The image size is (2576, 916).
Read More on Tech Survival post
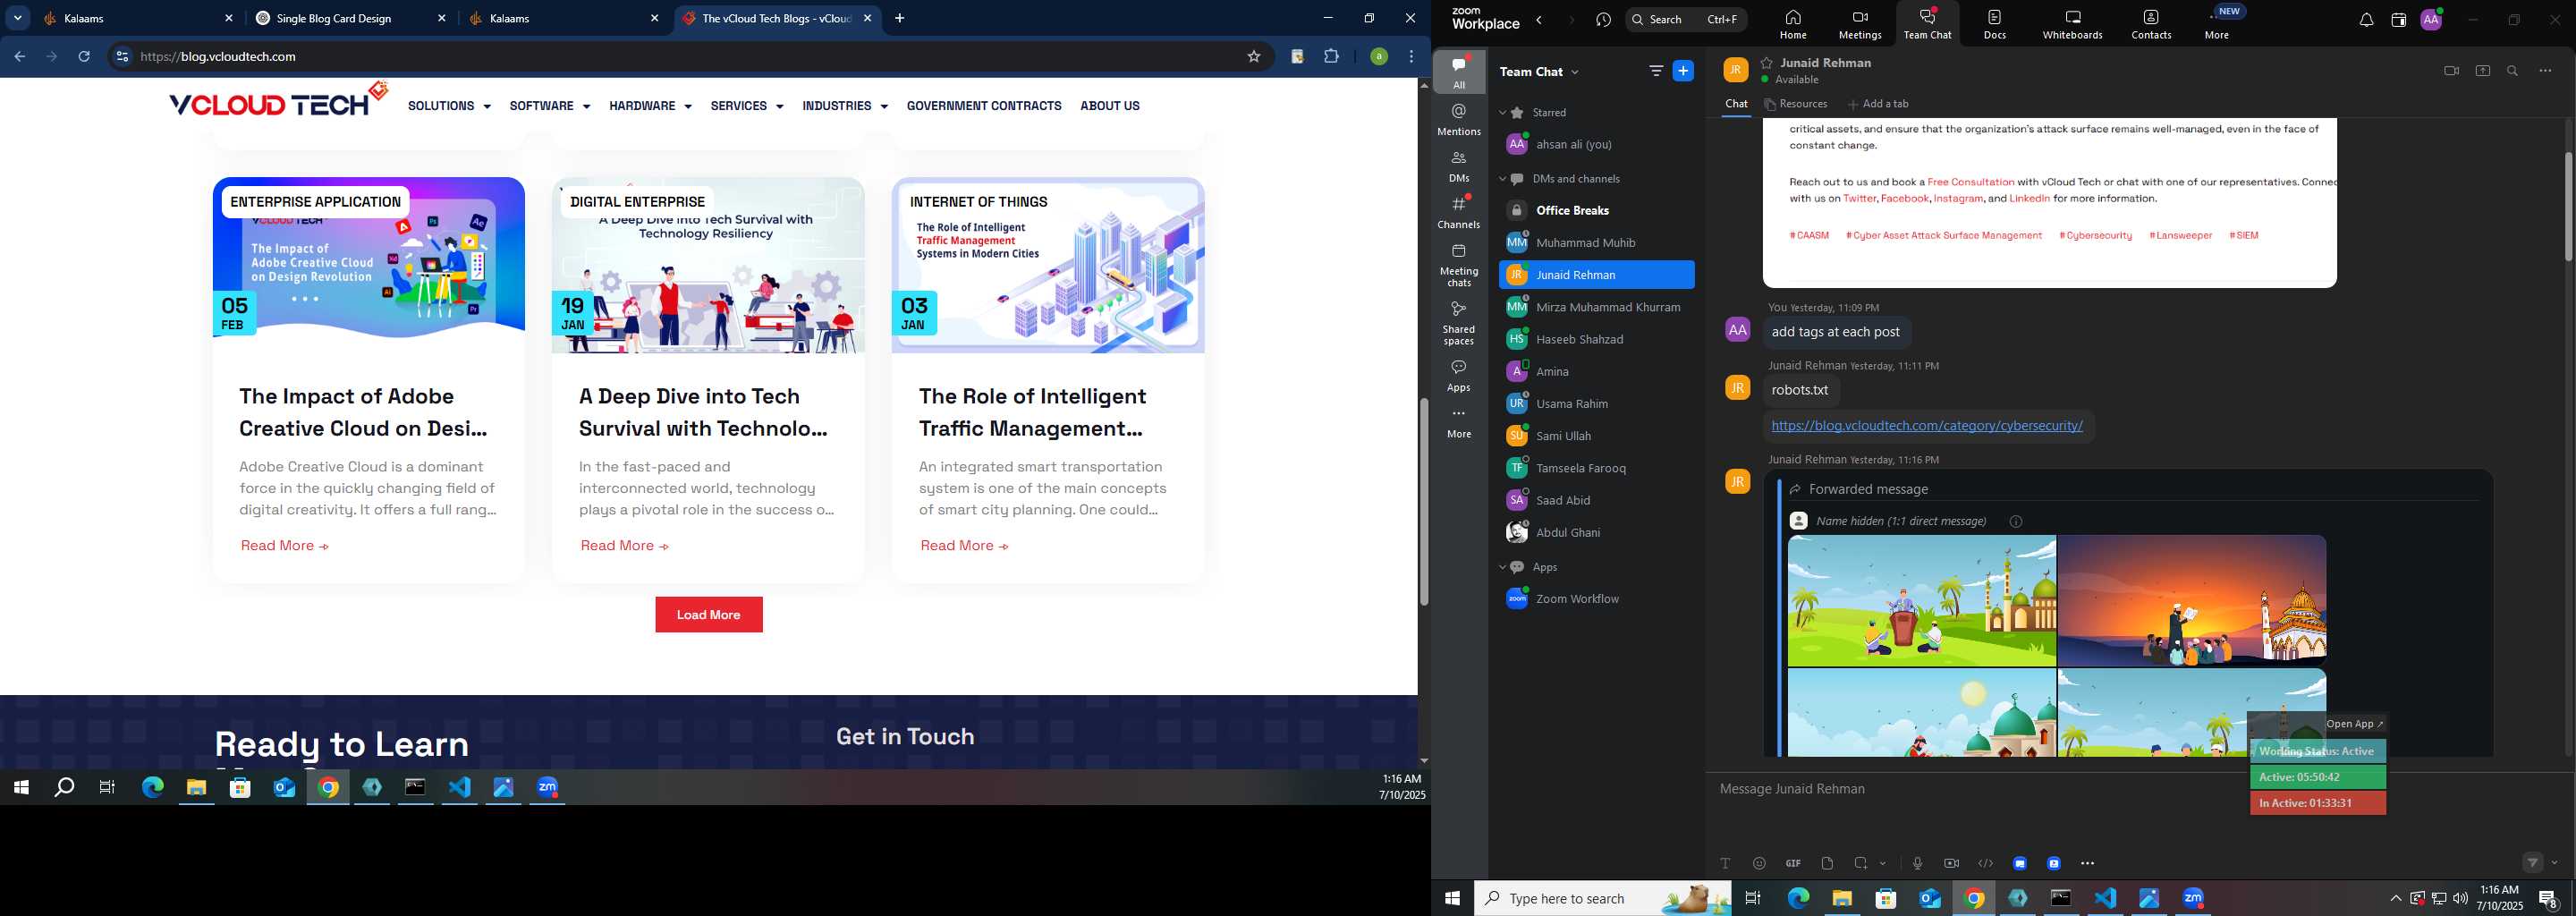[x=624, y=546]
